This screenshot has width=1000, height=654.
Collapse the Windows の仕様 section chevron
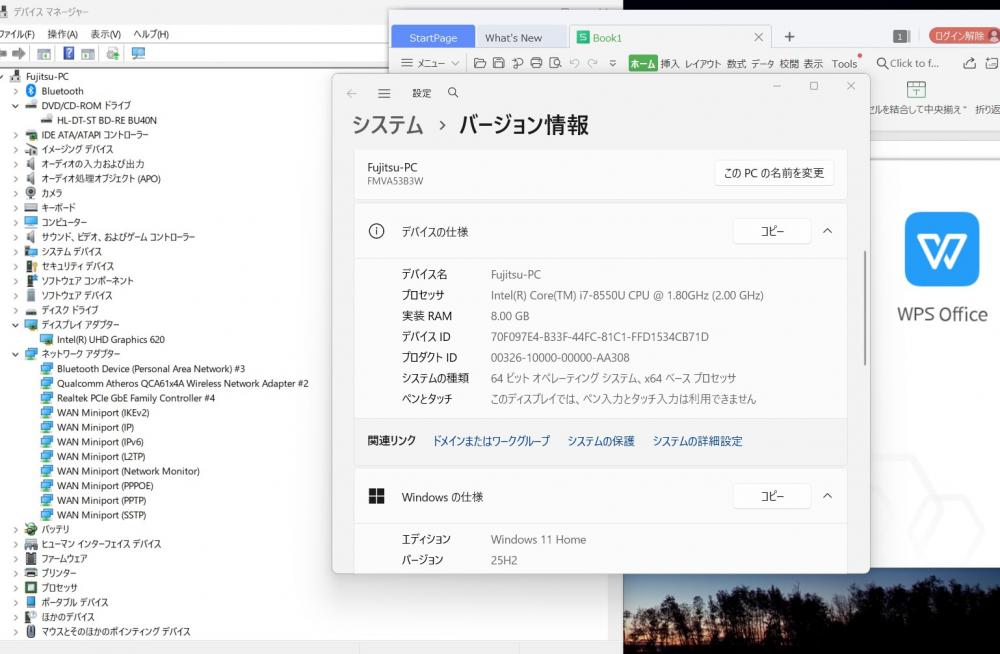(x=827, y=496)
